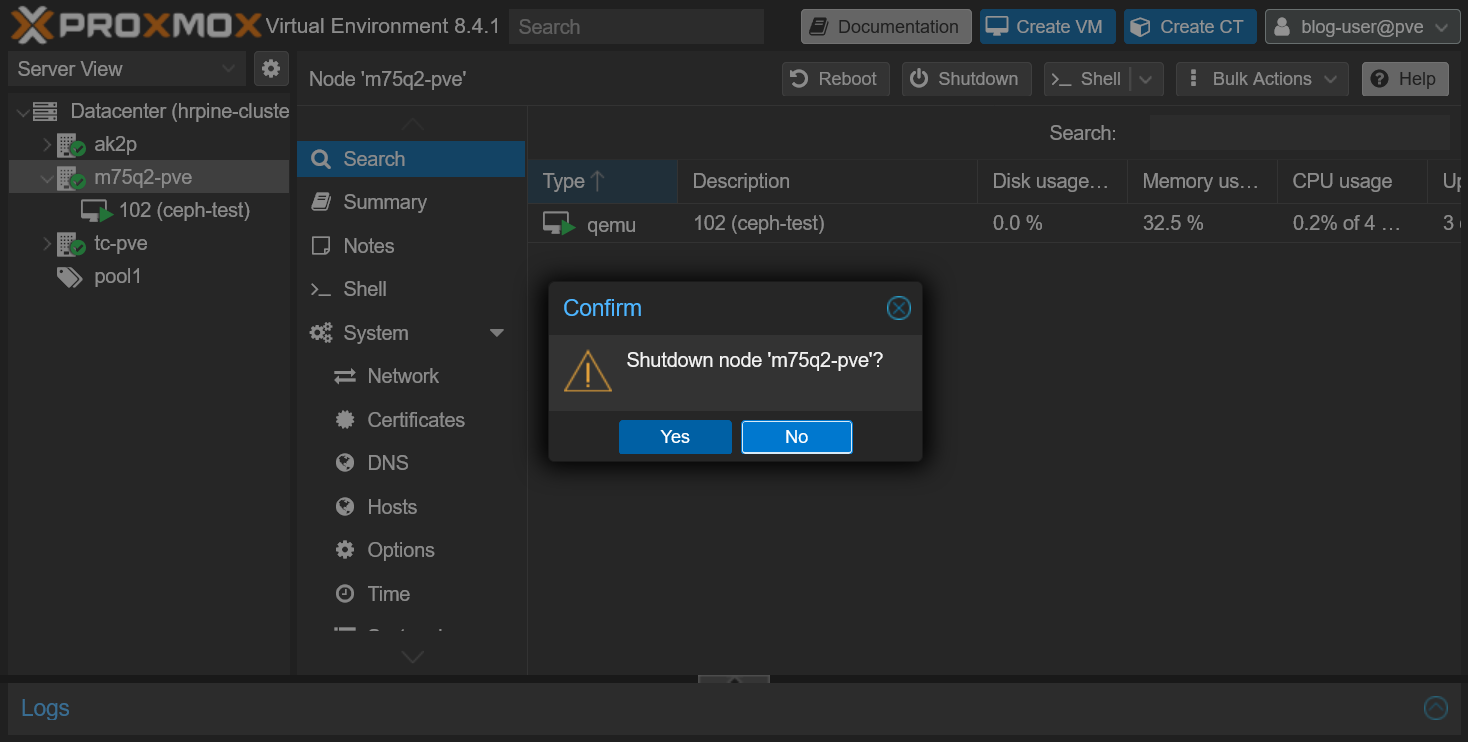Expand the ak2p node

click(46, 145)
